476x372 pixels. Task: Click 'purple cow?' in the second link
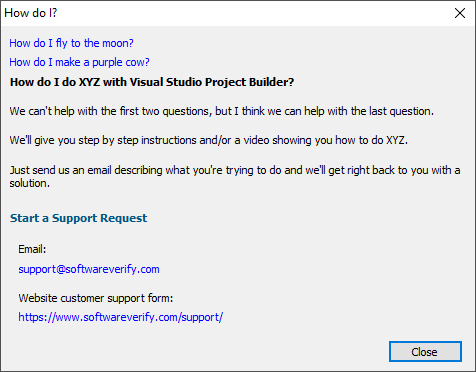(x=121, y=62)
